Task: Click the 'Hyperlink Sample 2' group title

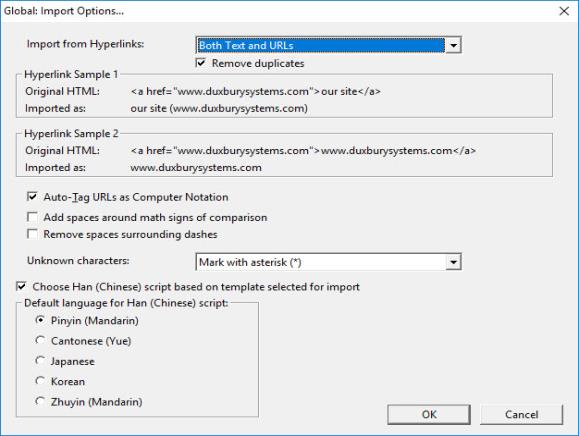Action: coord(71,133)
